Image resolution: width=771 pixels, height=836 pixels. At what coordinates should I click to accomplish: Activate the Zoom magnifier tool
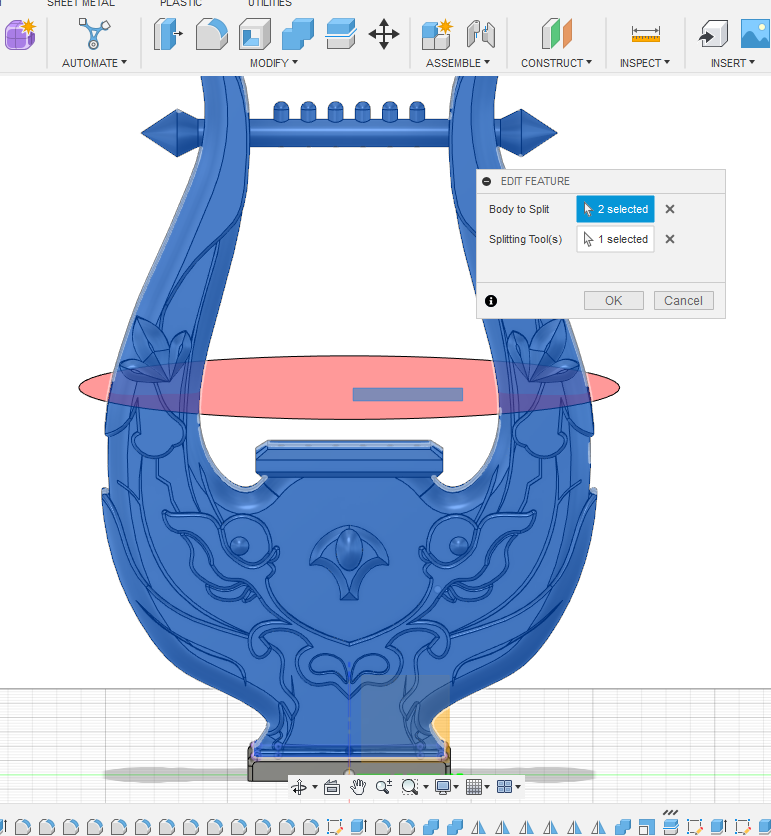(x=383, y=787)
